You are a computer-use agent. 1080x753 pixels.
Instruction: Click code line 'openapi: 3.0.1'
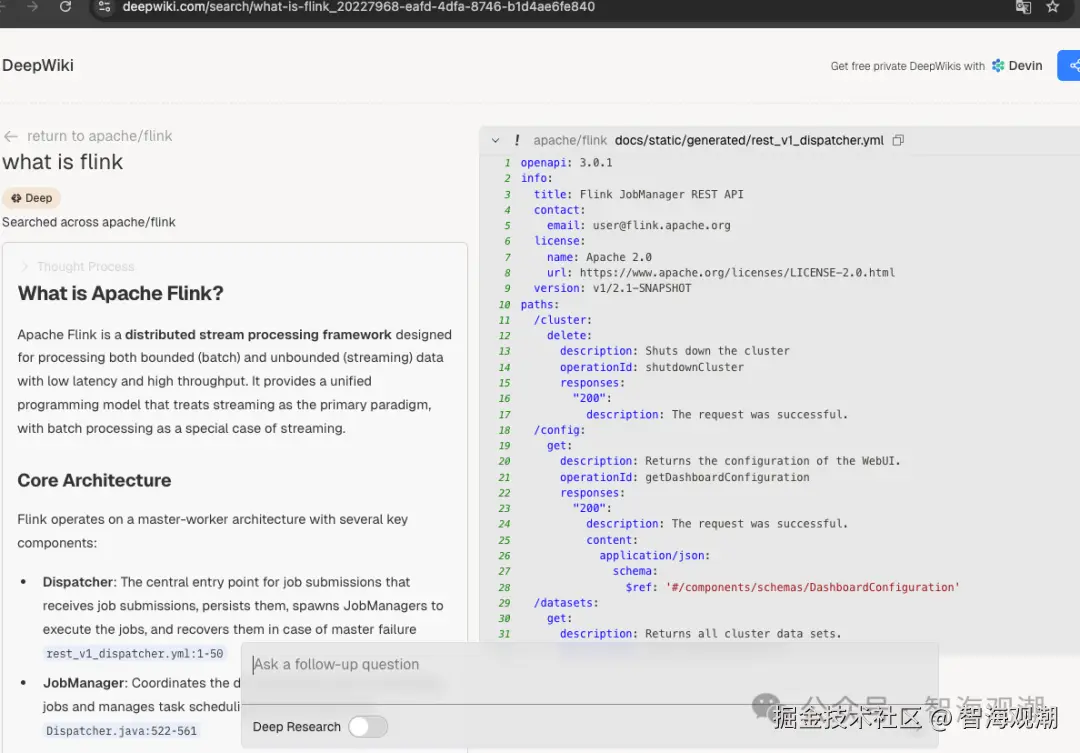(x=566, y=163)
